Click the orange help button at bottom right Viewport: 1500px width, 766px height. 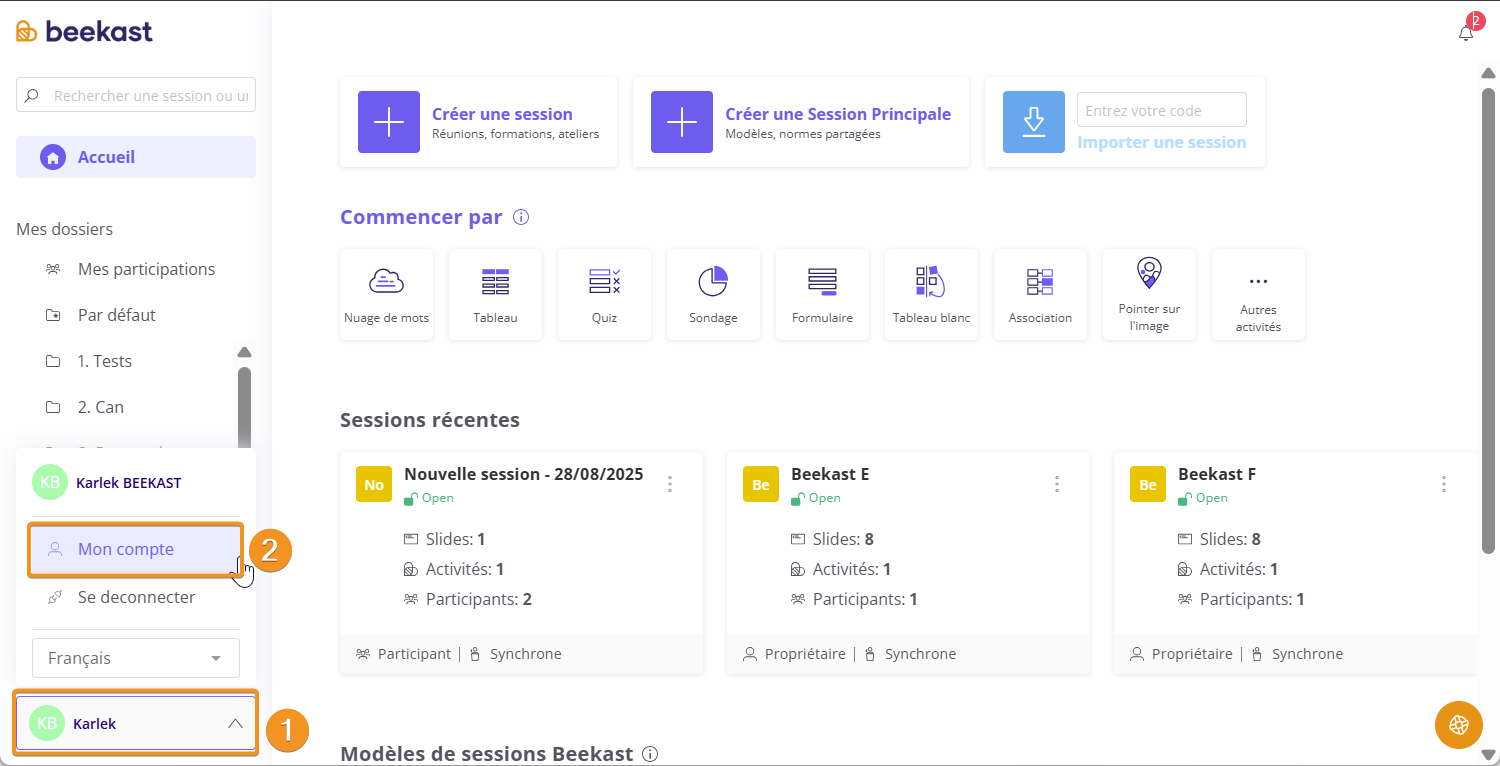click(x=1459, y=725)
